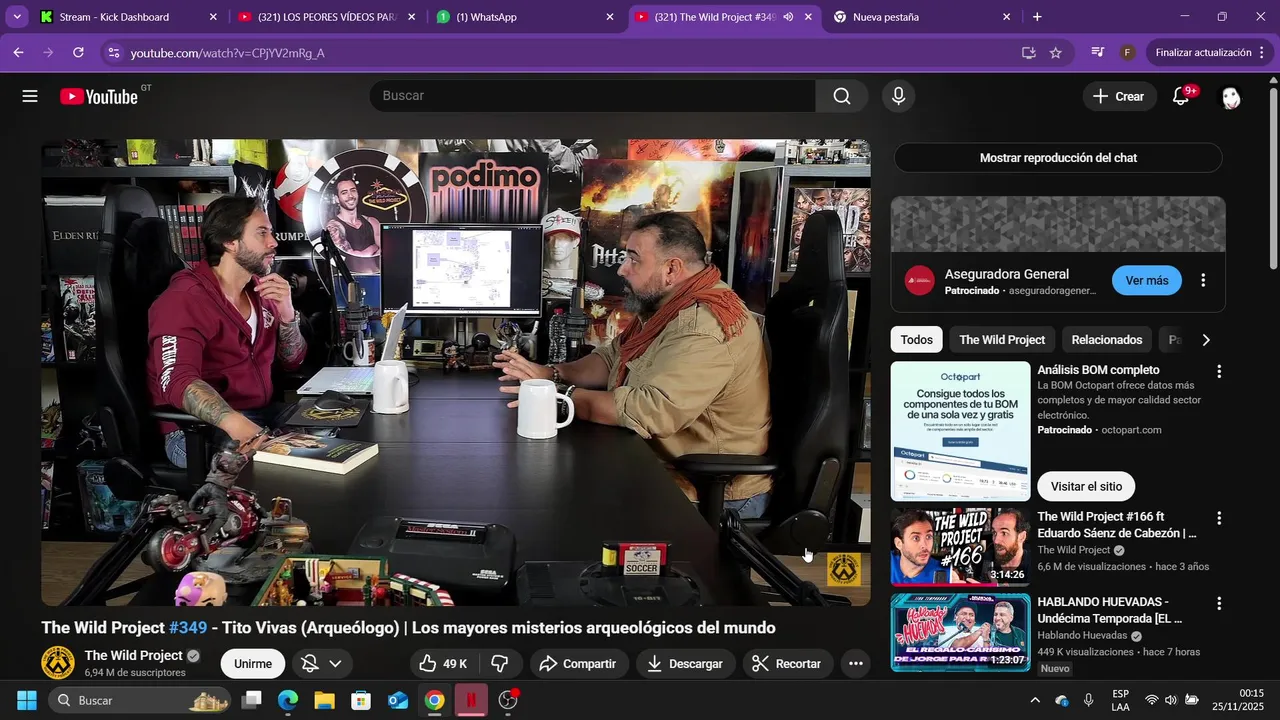View site information icon in address bar
The image size is (1280, 720).
[x=113, y=52]
